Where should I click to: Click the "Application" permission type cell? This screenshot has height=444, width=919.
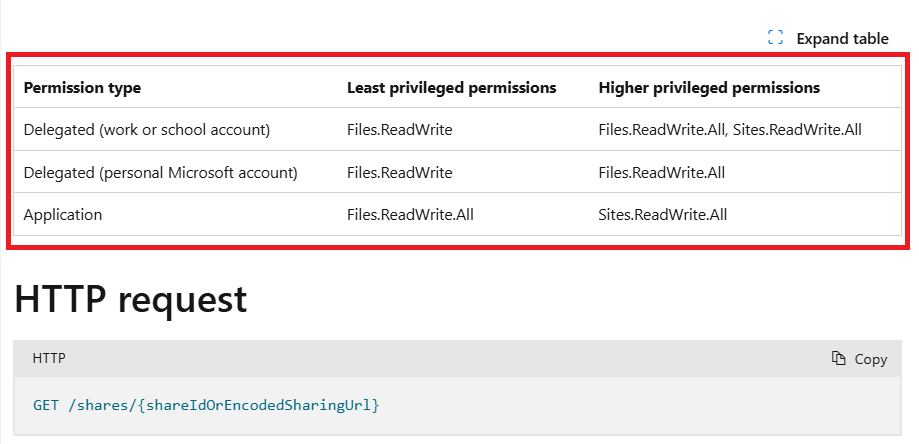63,215
